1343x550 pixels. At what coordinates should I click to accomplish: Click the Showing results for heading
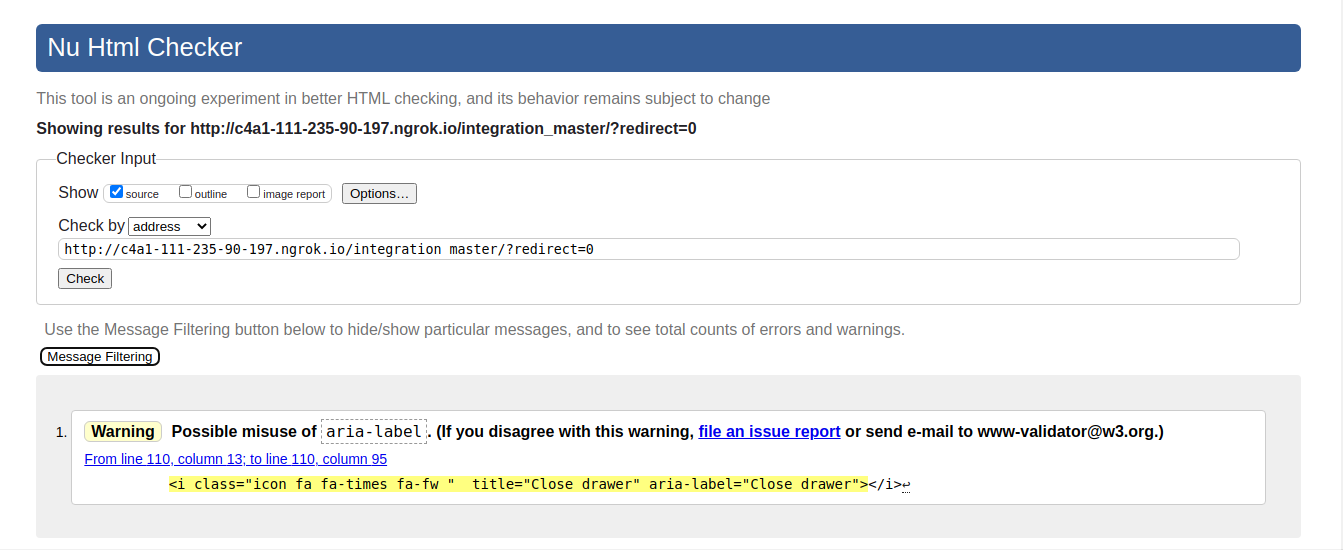(x=366, y=129)
